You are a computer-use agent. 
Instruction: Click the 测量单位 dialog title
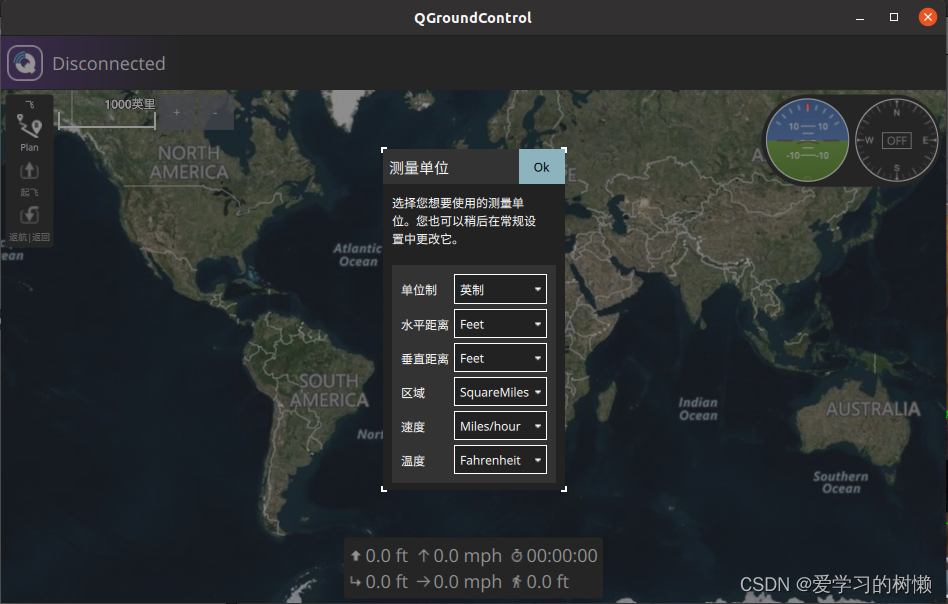pos(419,168)
